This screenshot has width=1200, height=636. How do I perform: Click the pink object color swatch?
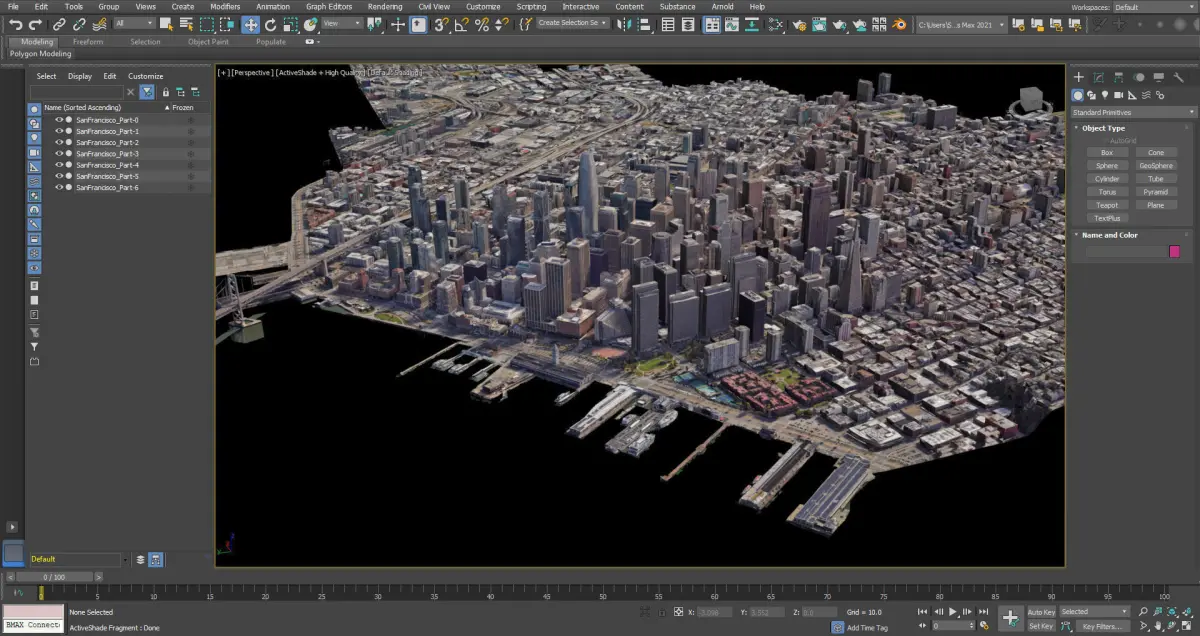click(x=1175, y=252)
